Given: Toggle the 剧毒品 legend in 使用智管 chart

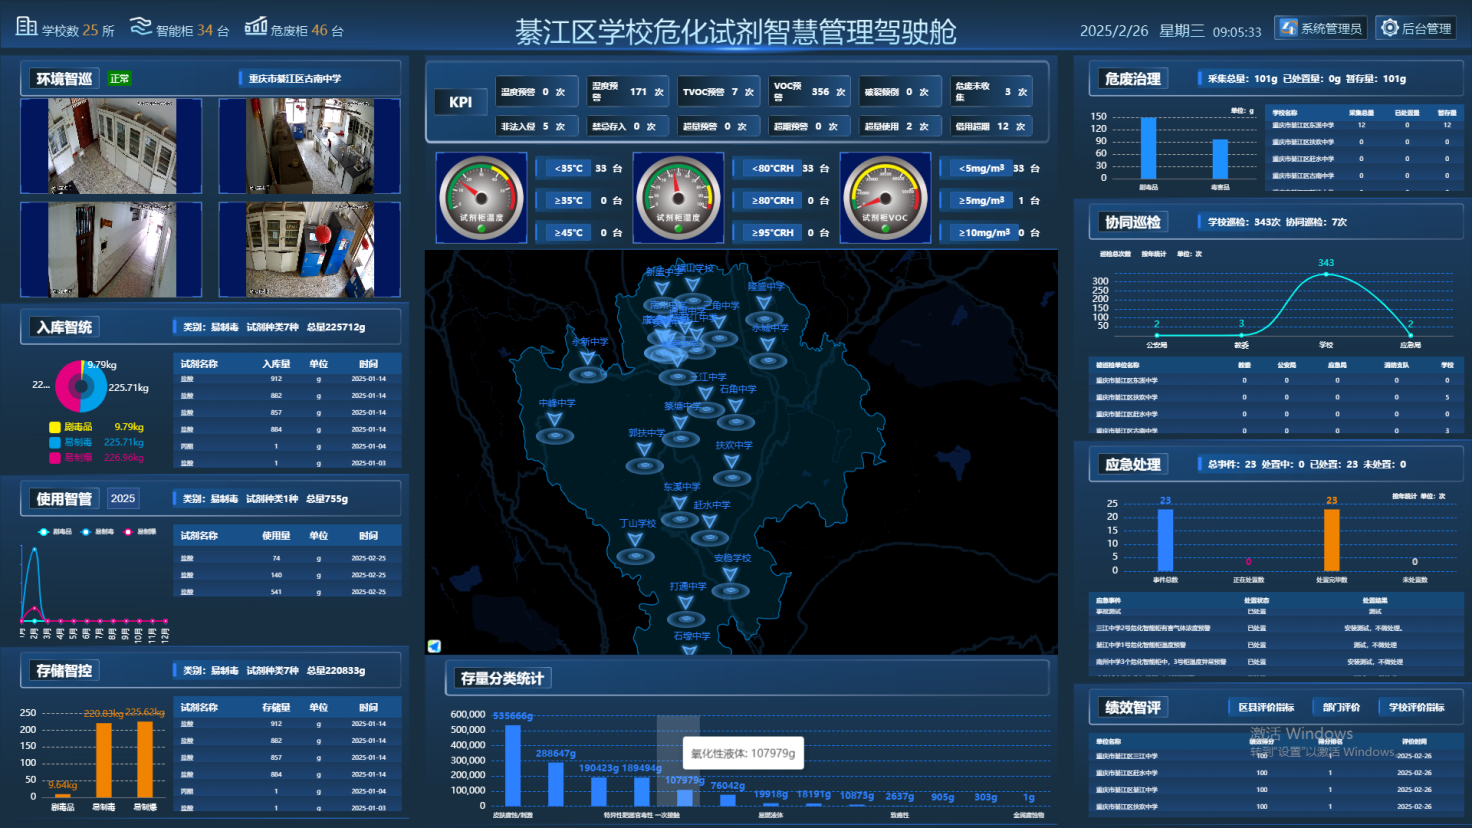Looking at the screenshot, I should point(44,532).
